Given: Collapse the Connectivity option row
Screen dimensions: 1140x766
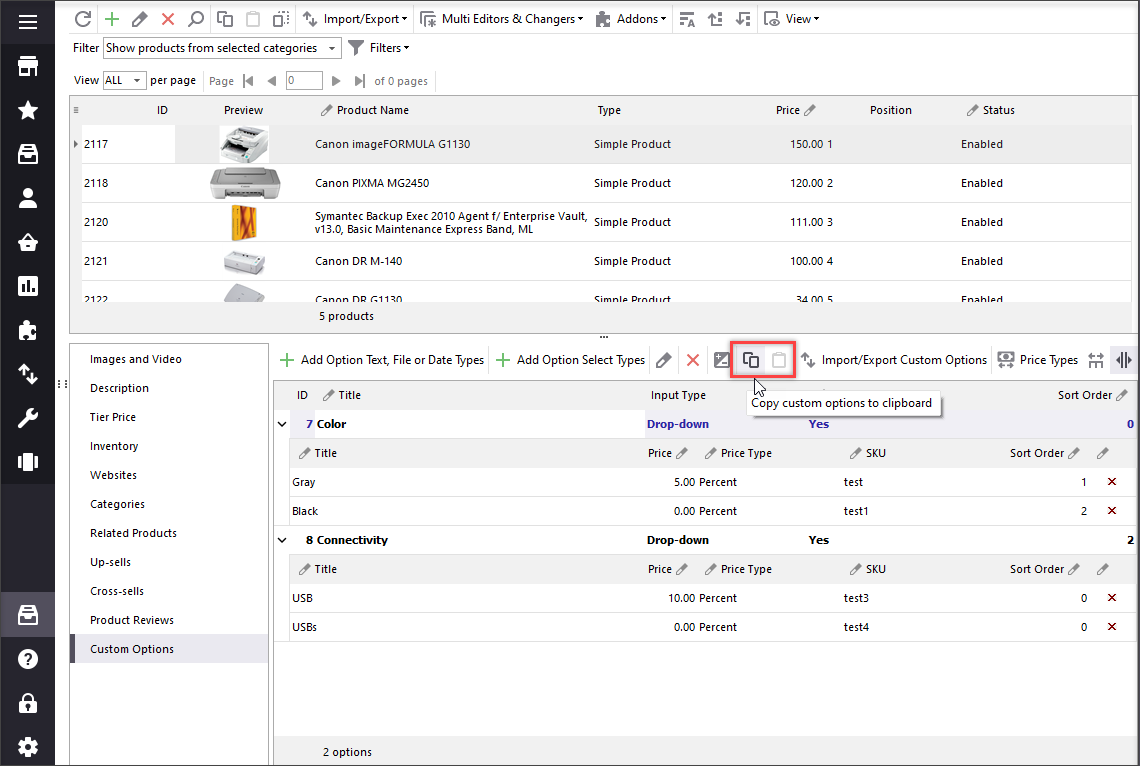Looking at the screenshot, I should pyautogui.click(x=282, y=540).
